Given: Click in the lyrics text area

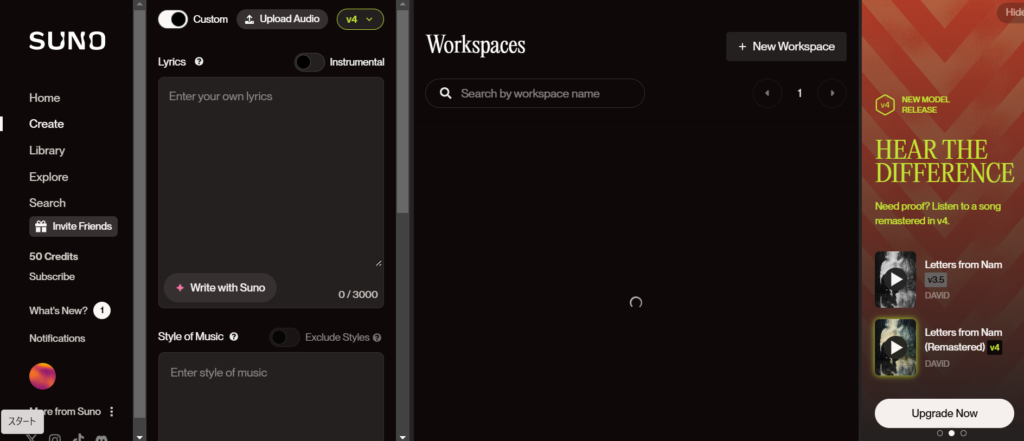Looking at the screenshot, I should click(271, 172).
